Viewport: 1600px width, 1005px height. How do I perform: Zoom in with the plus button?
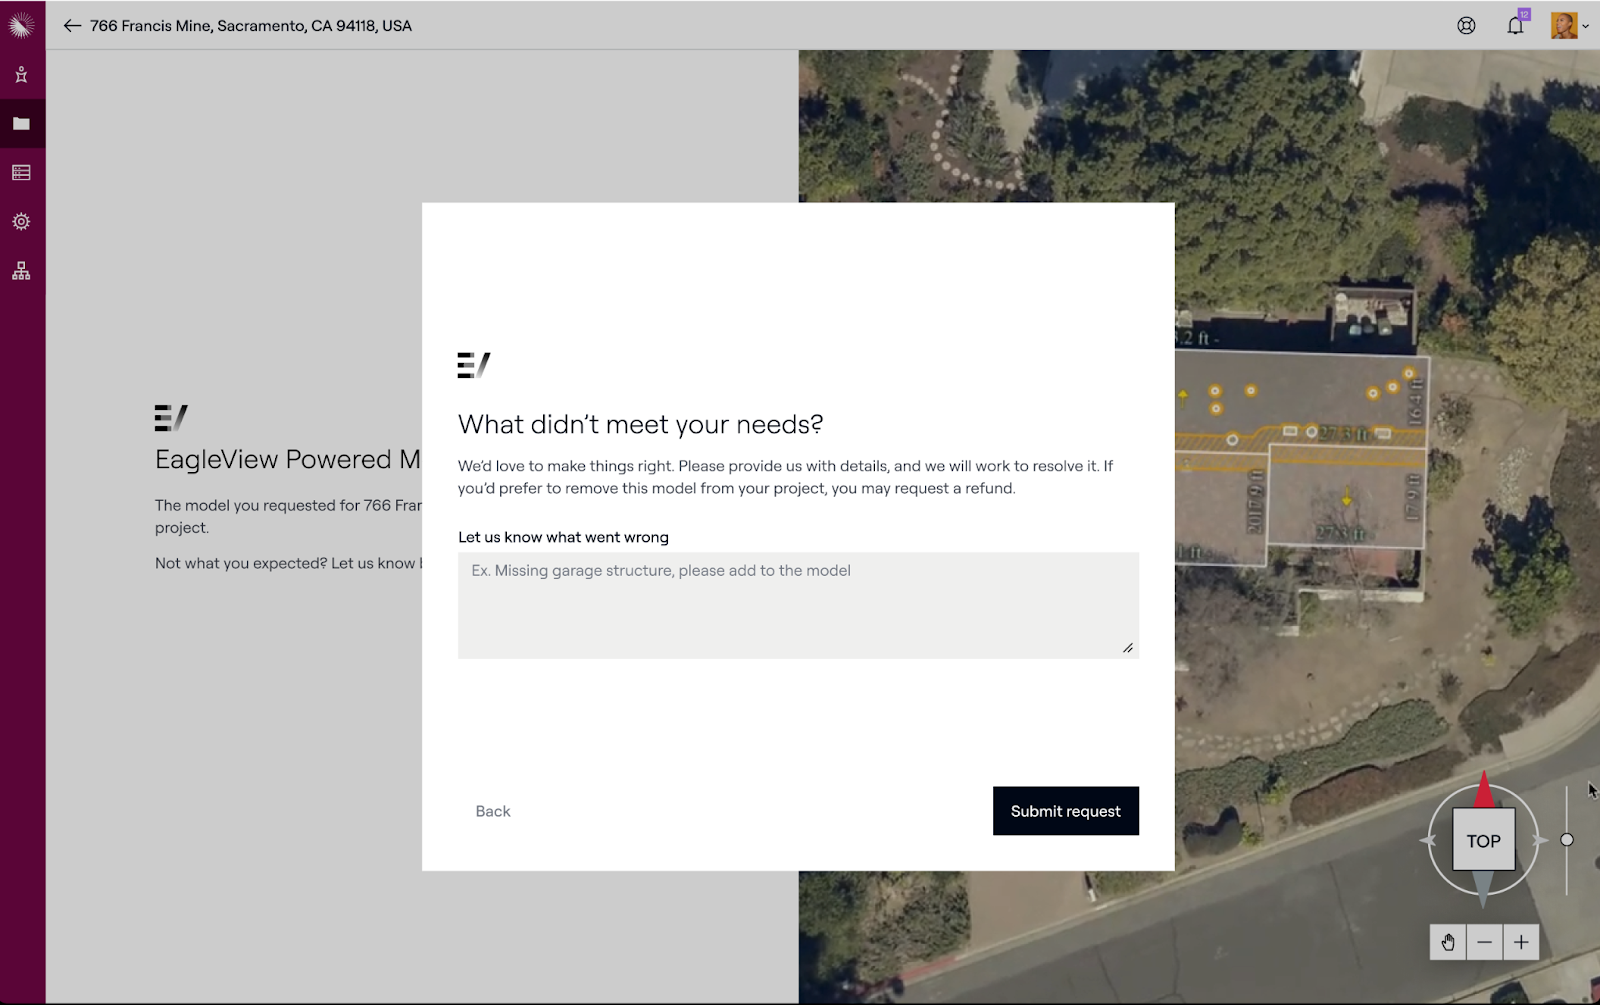tap(1521, 942)
